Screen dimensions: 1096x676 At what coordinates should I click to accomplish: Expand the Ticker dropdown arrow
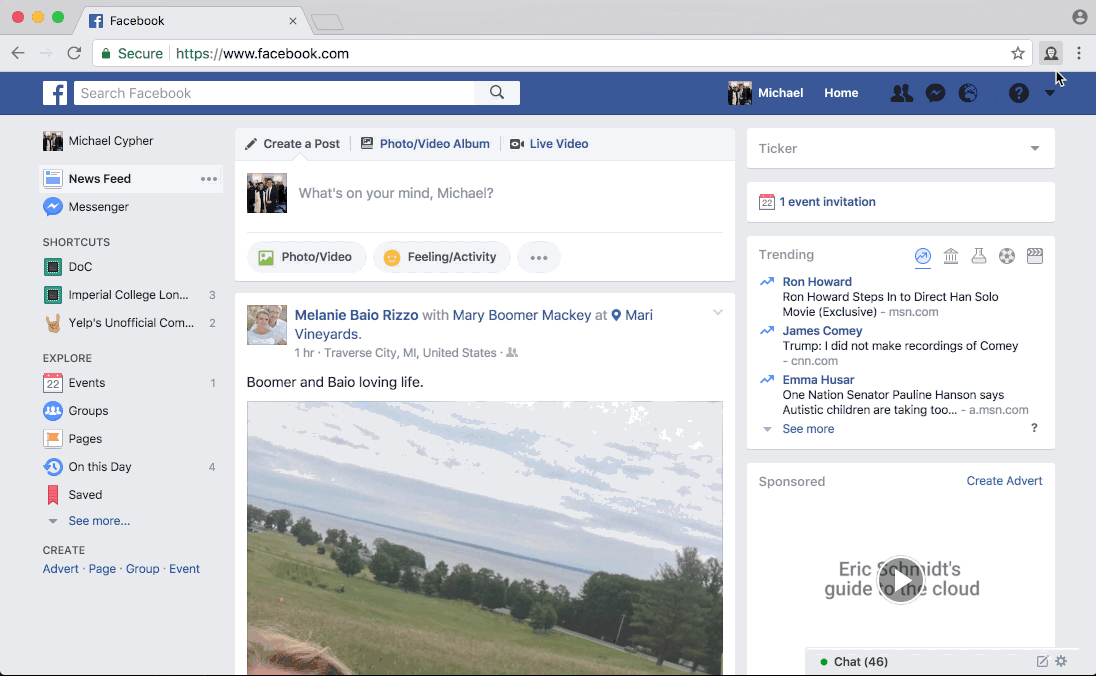click(x=1034, y=148)
